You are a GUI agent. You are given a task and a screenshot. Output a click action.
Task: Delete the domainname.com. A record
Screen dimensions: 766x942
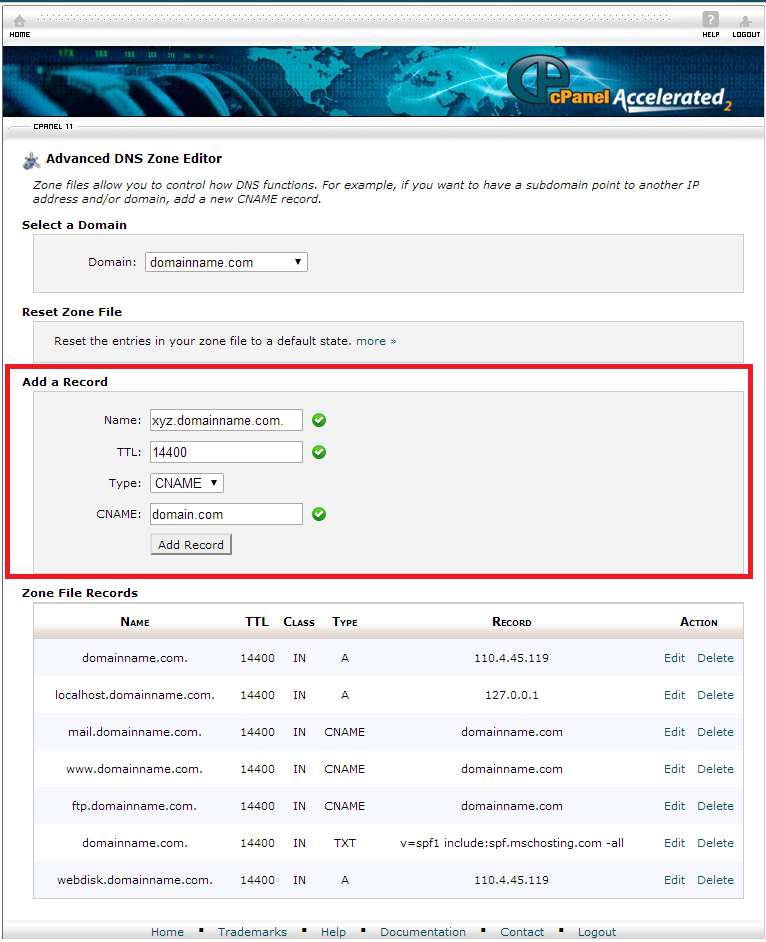715,658
